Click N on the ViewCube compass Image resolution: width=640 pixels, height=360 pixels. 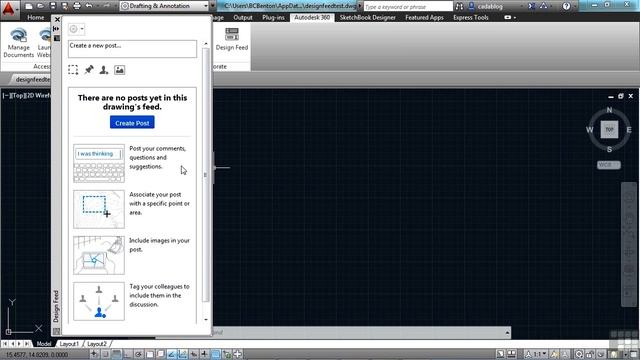(609, 110)
